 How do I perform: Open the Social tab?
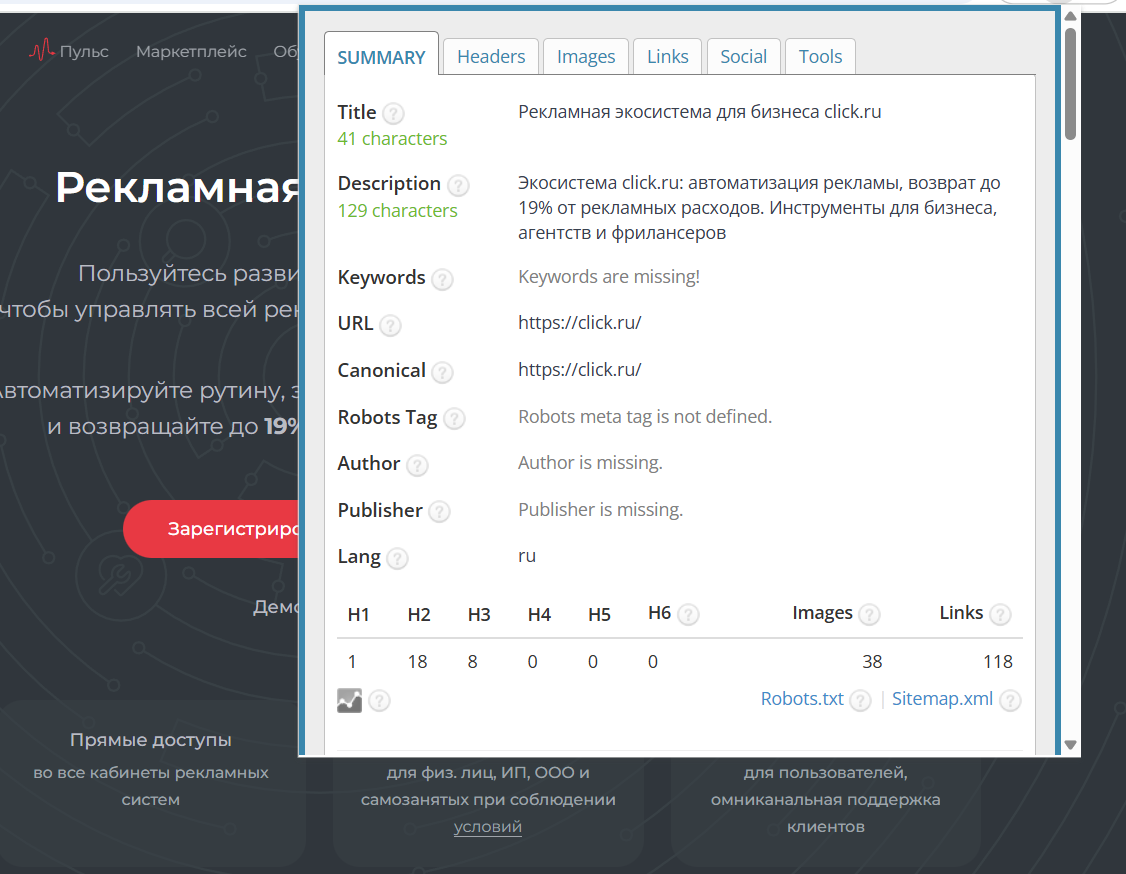[744, 57]
